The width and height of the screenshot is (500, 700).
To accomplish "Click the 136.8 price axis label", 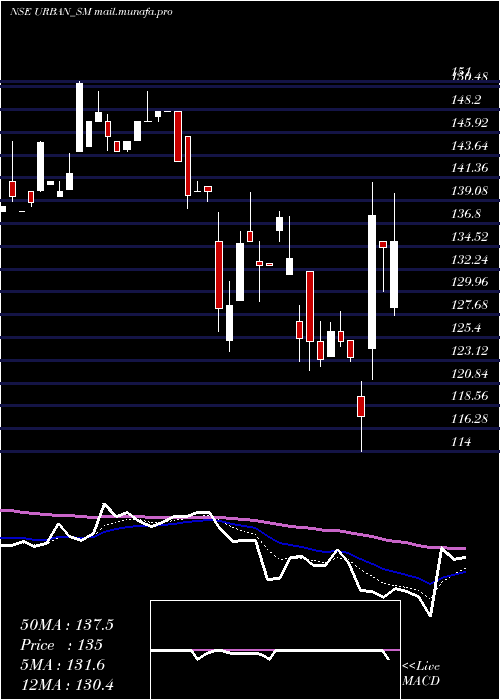I will pyautogui.click(x=467, y=214).
